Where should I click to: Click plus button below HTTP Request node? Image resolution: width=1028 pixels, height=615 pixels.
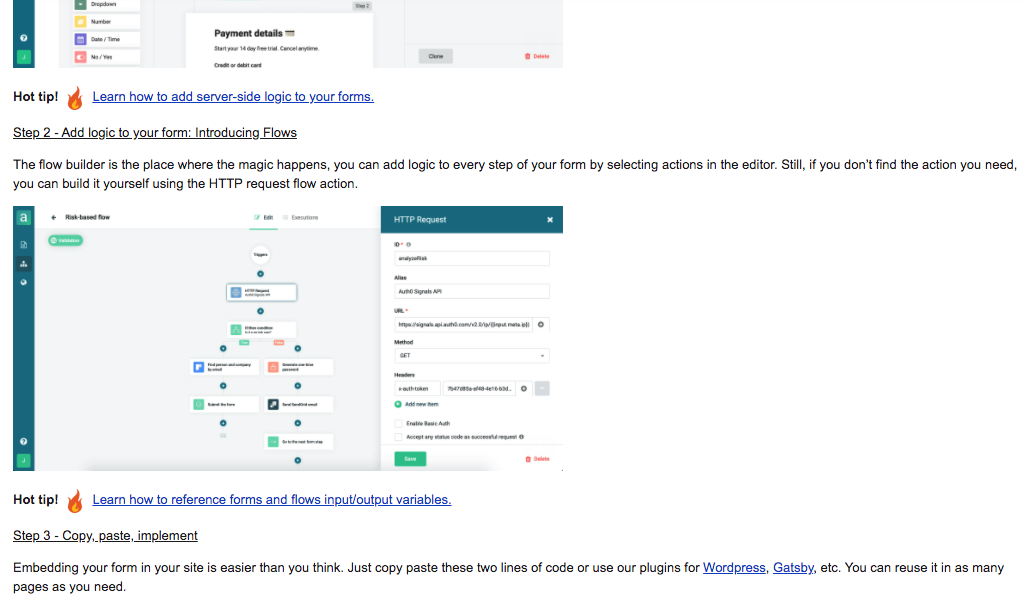tap(260, 311)
